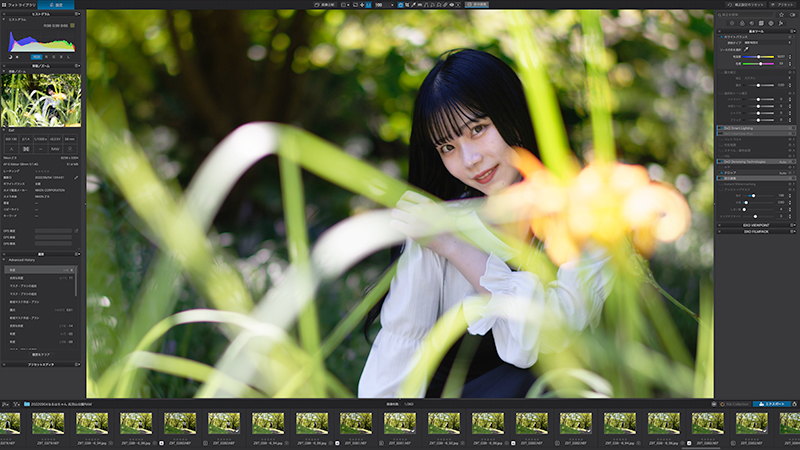Viewport: 800px width, 450px height.
Task: Toggle the show-active-corrections-only switch near search
Action: (x=792, y=15)
